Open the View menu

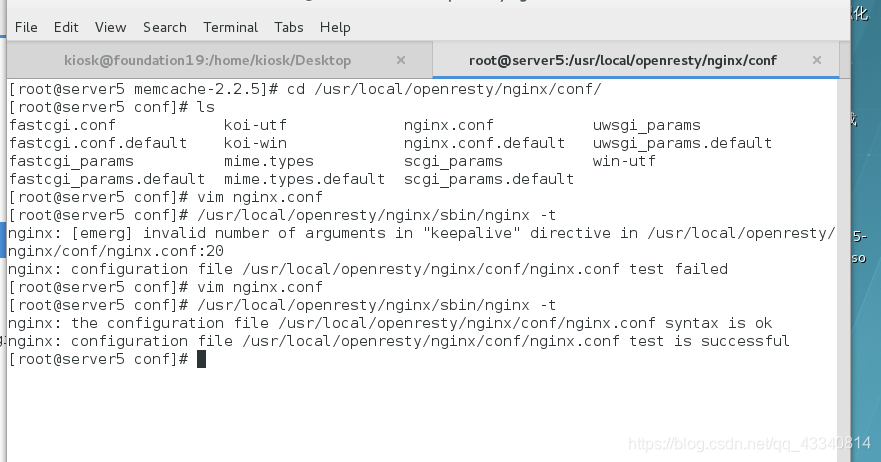pyautogui.click(x=110, y=27)
